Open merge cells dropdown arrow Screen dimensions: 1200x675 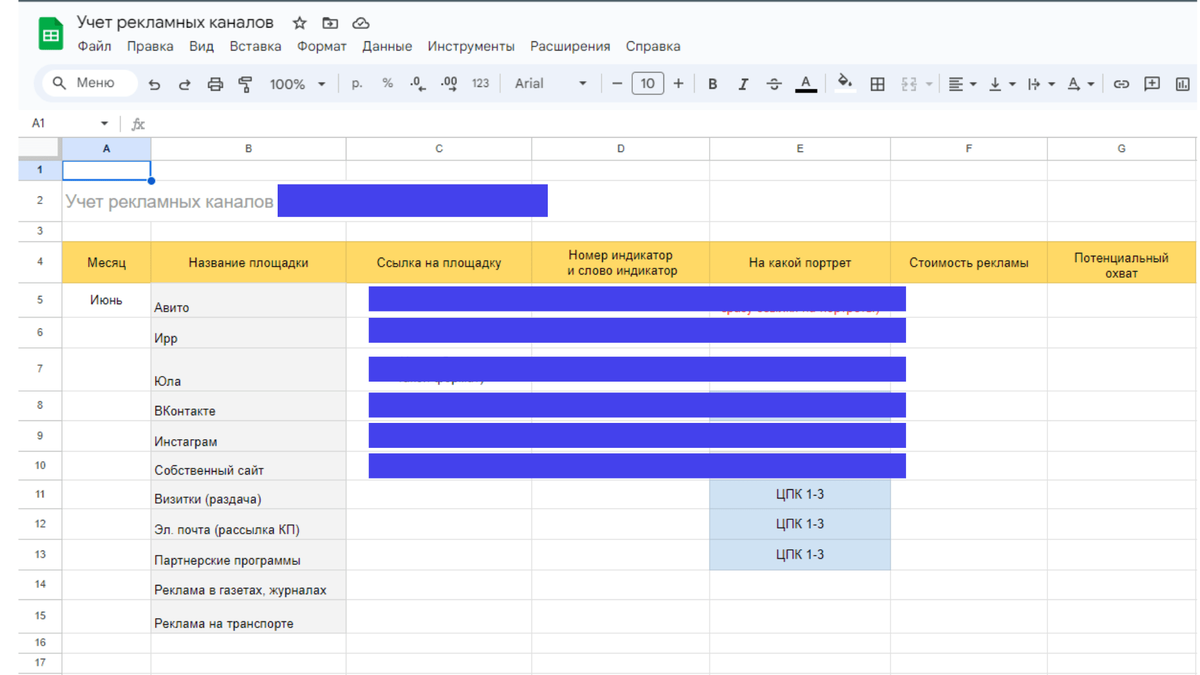click(x=929, y=84)
